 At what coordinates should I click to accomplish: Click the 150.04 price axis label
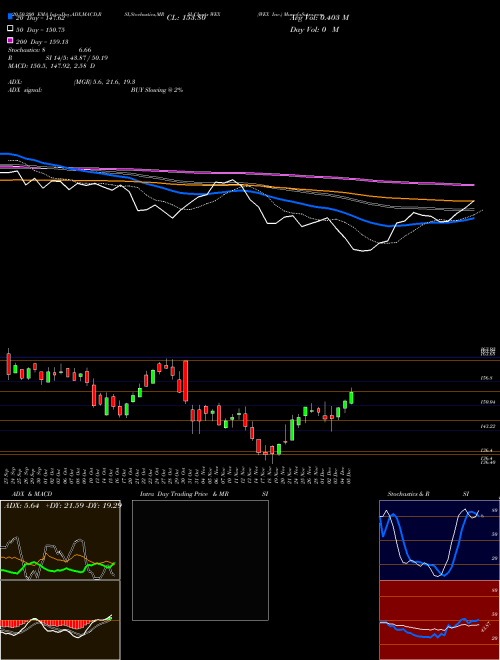tap(488, 402)
